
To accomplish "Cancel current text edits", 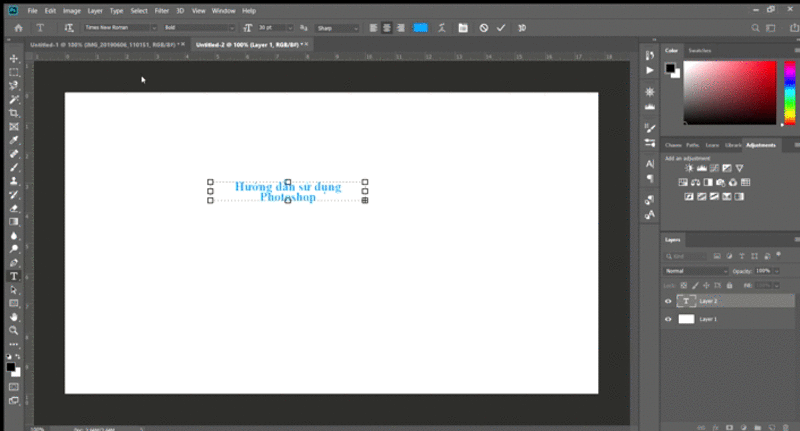I will (x=484, y=28).
